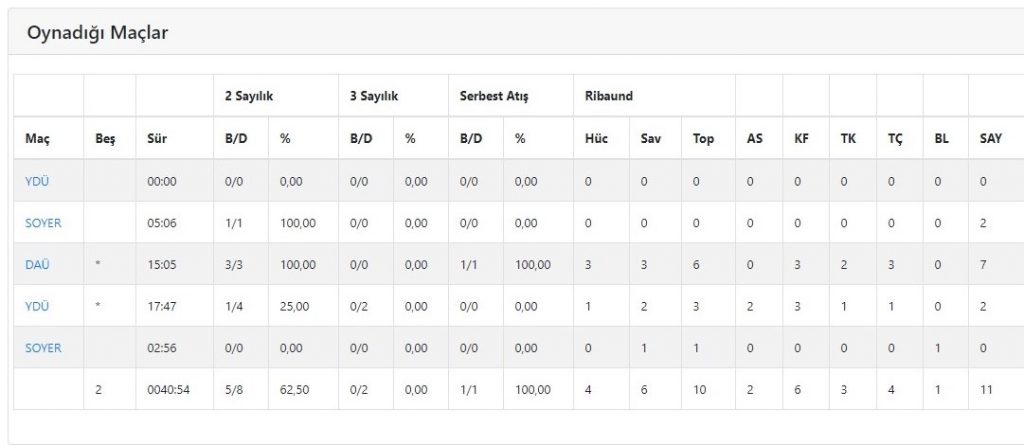
Task: Click the total time cell 0040:54
Action: pyautogui.click(x=168, y=390)
